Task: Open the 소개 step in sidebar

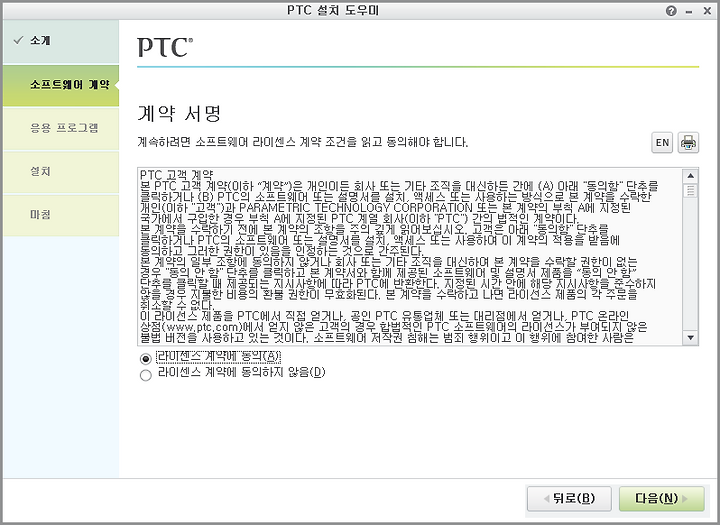Action: pyautogui.click(x=61, y=41)
